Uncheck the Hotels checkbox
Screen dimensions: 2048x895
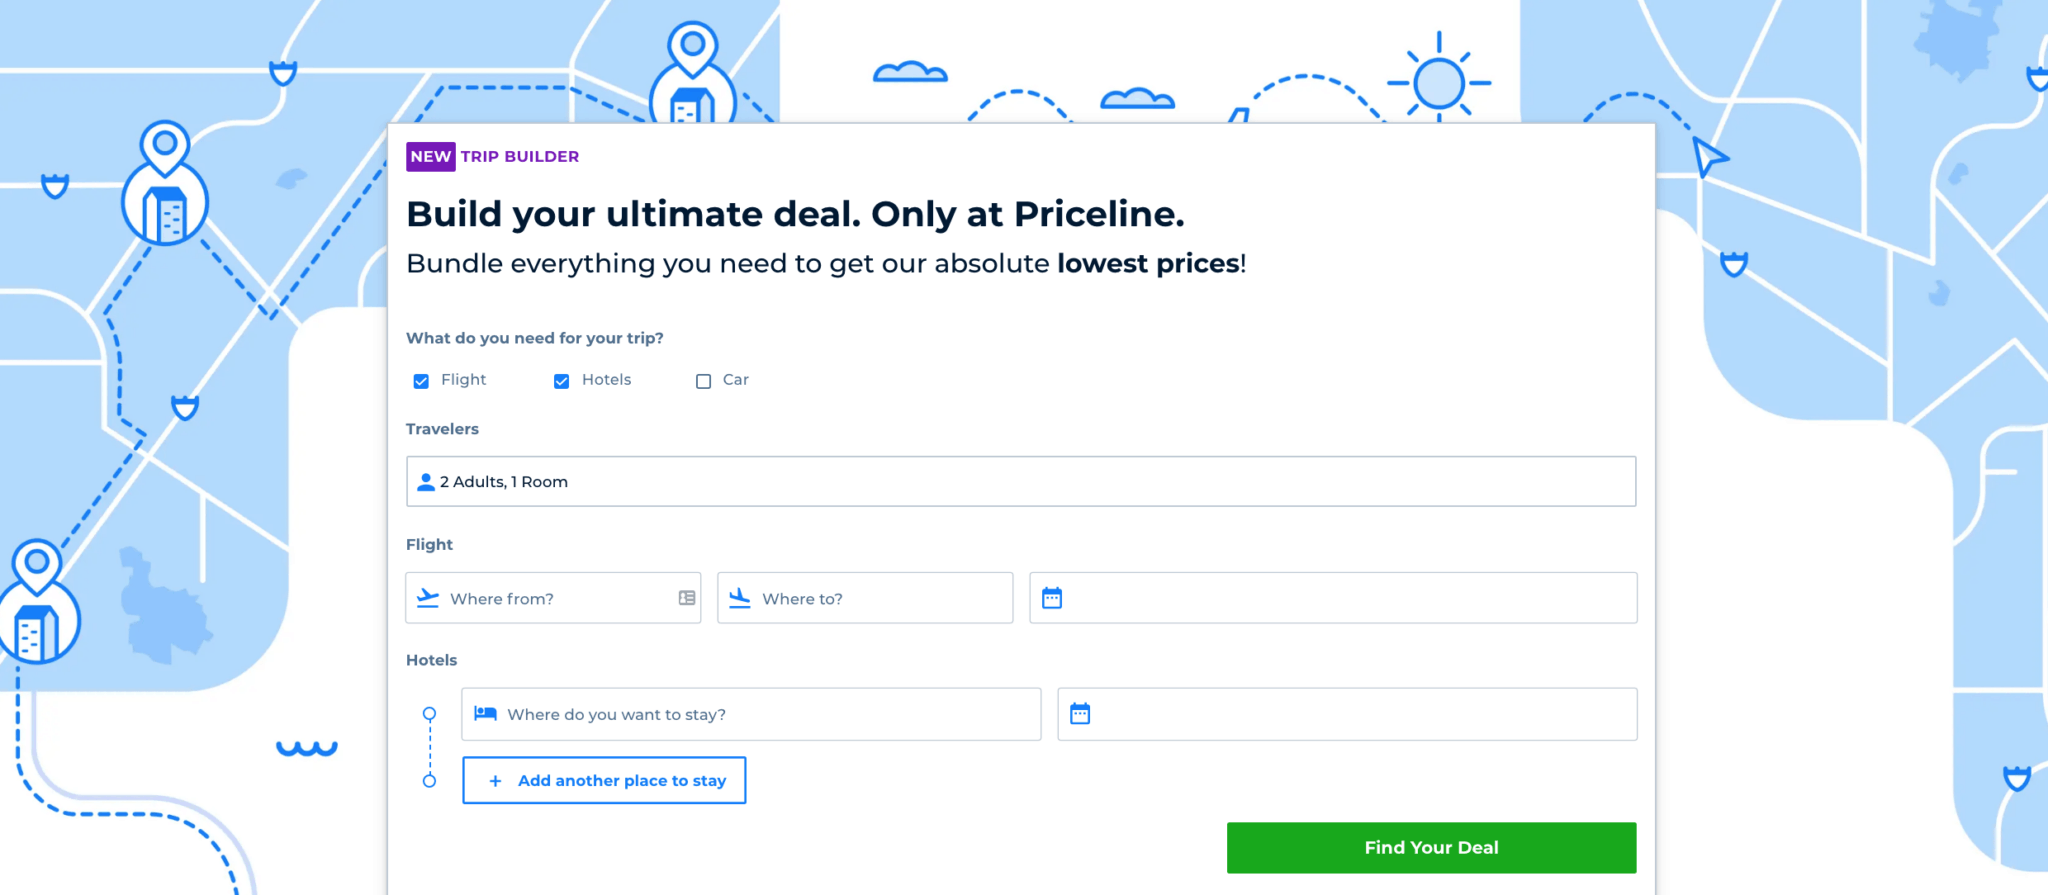561,380
